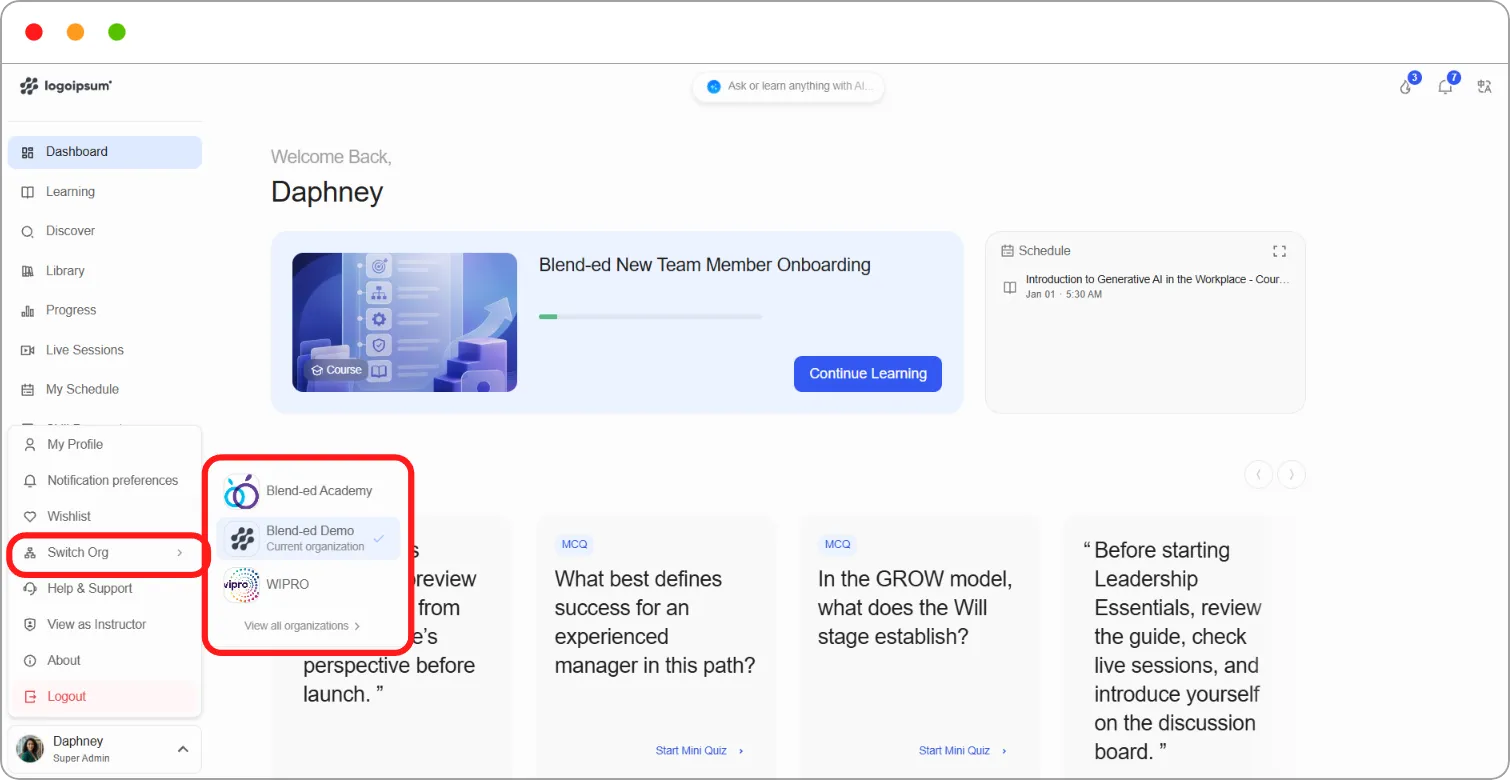Go to the next card with the right arrow
This screenshot has height=780, width=1510.
point(1292,474)
